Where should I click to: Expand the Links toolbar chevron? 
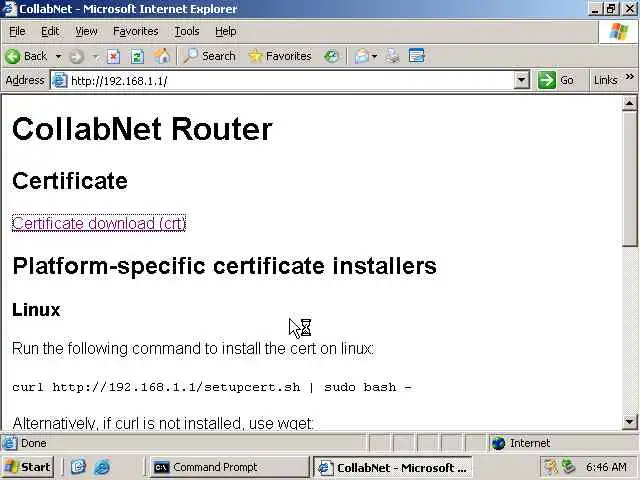[629, 76]
